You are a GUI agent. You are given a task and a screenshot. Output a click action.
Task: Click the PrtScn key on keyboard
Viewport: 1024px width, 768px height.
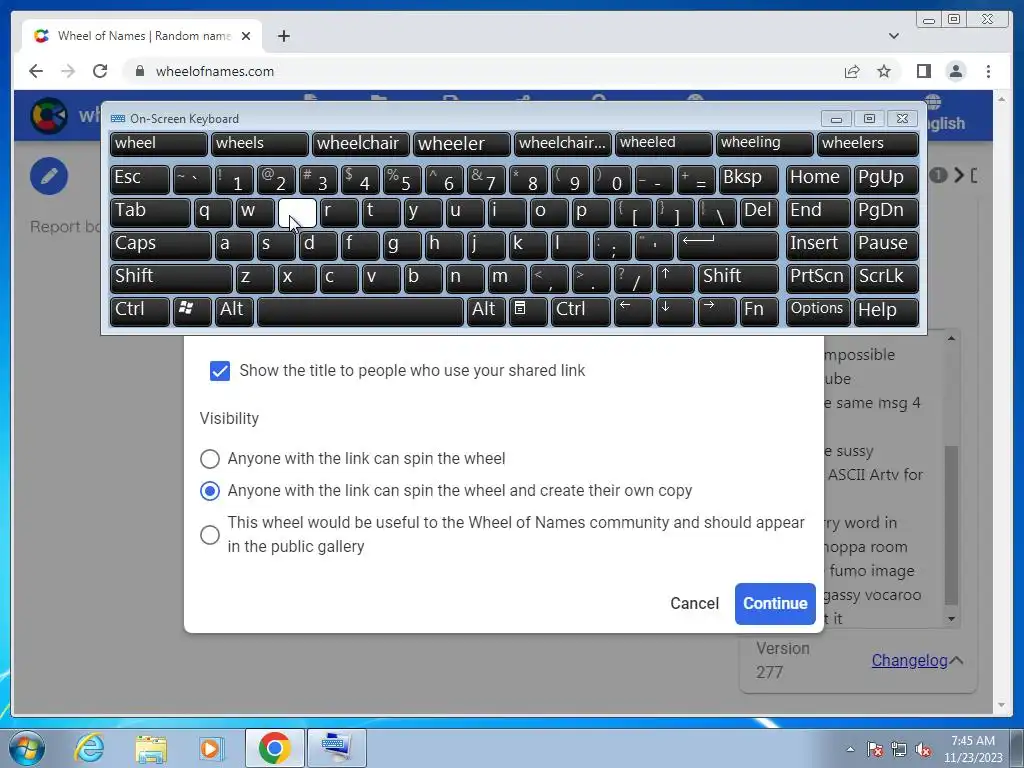tap(818, 278)
